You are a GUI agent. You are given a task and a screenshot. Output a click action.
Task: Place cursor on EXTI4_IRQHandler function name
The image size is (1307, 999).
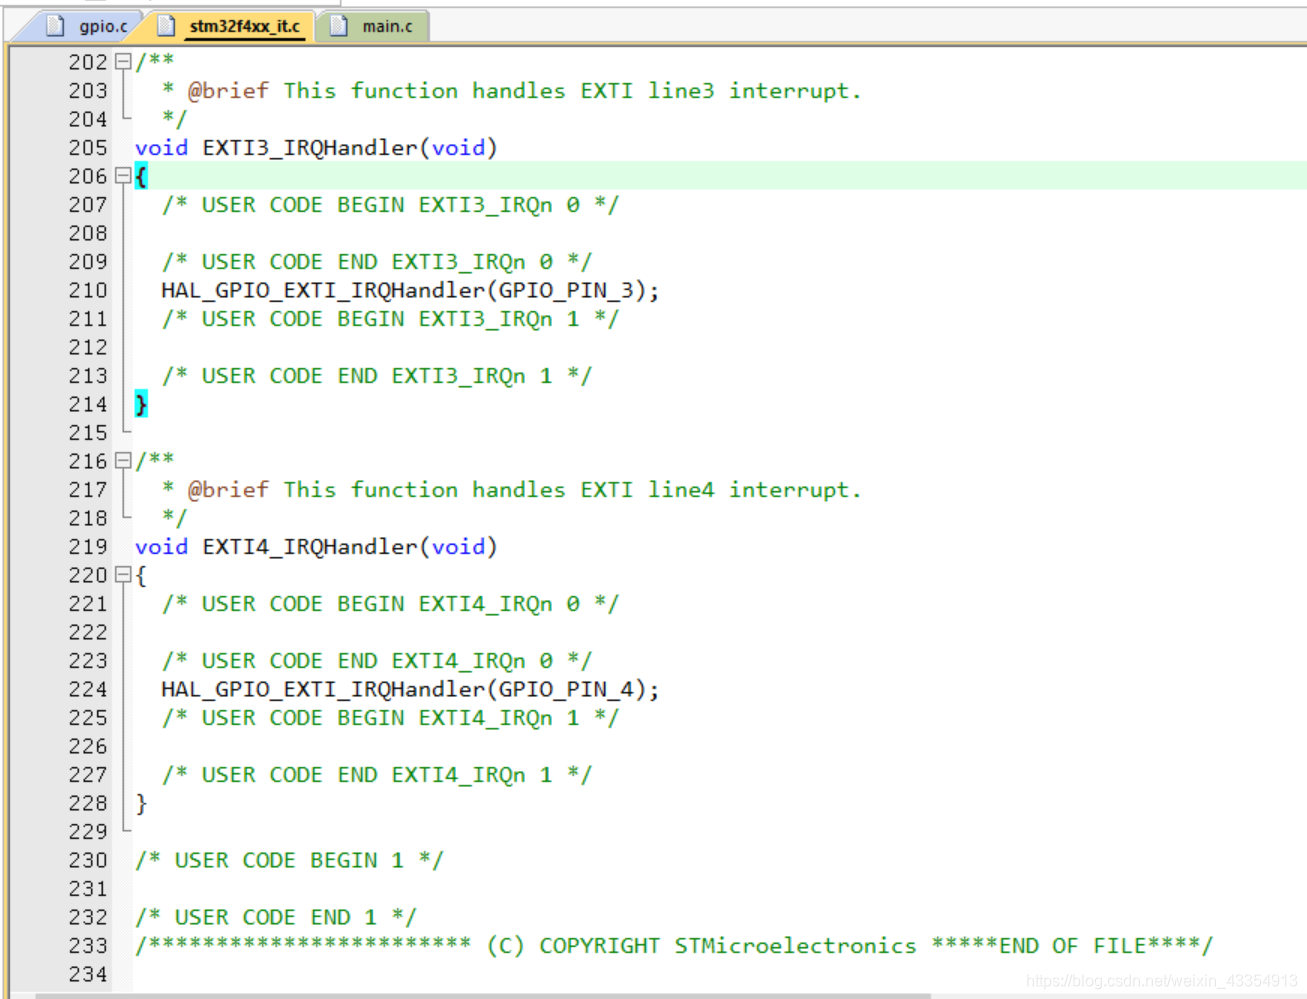(x=310, y=547)
